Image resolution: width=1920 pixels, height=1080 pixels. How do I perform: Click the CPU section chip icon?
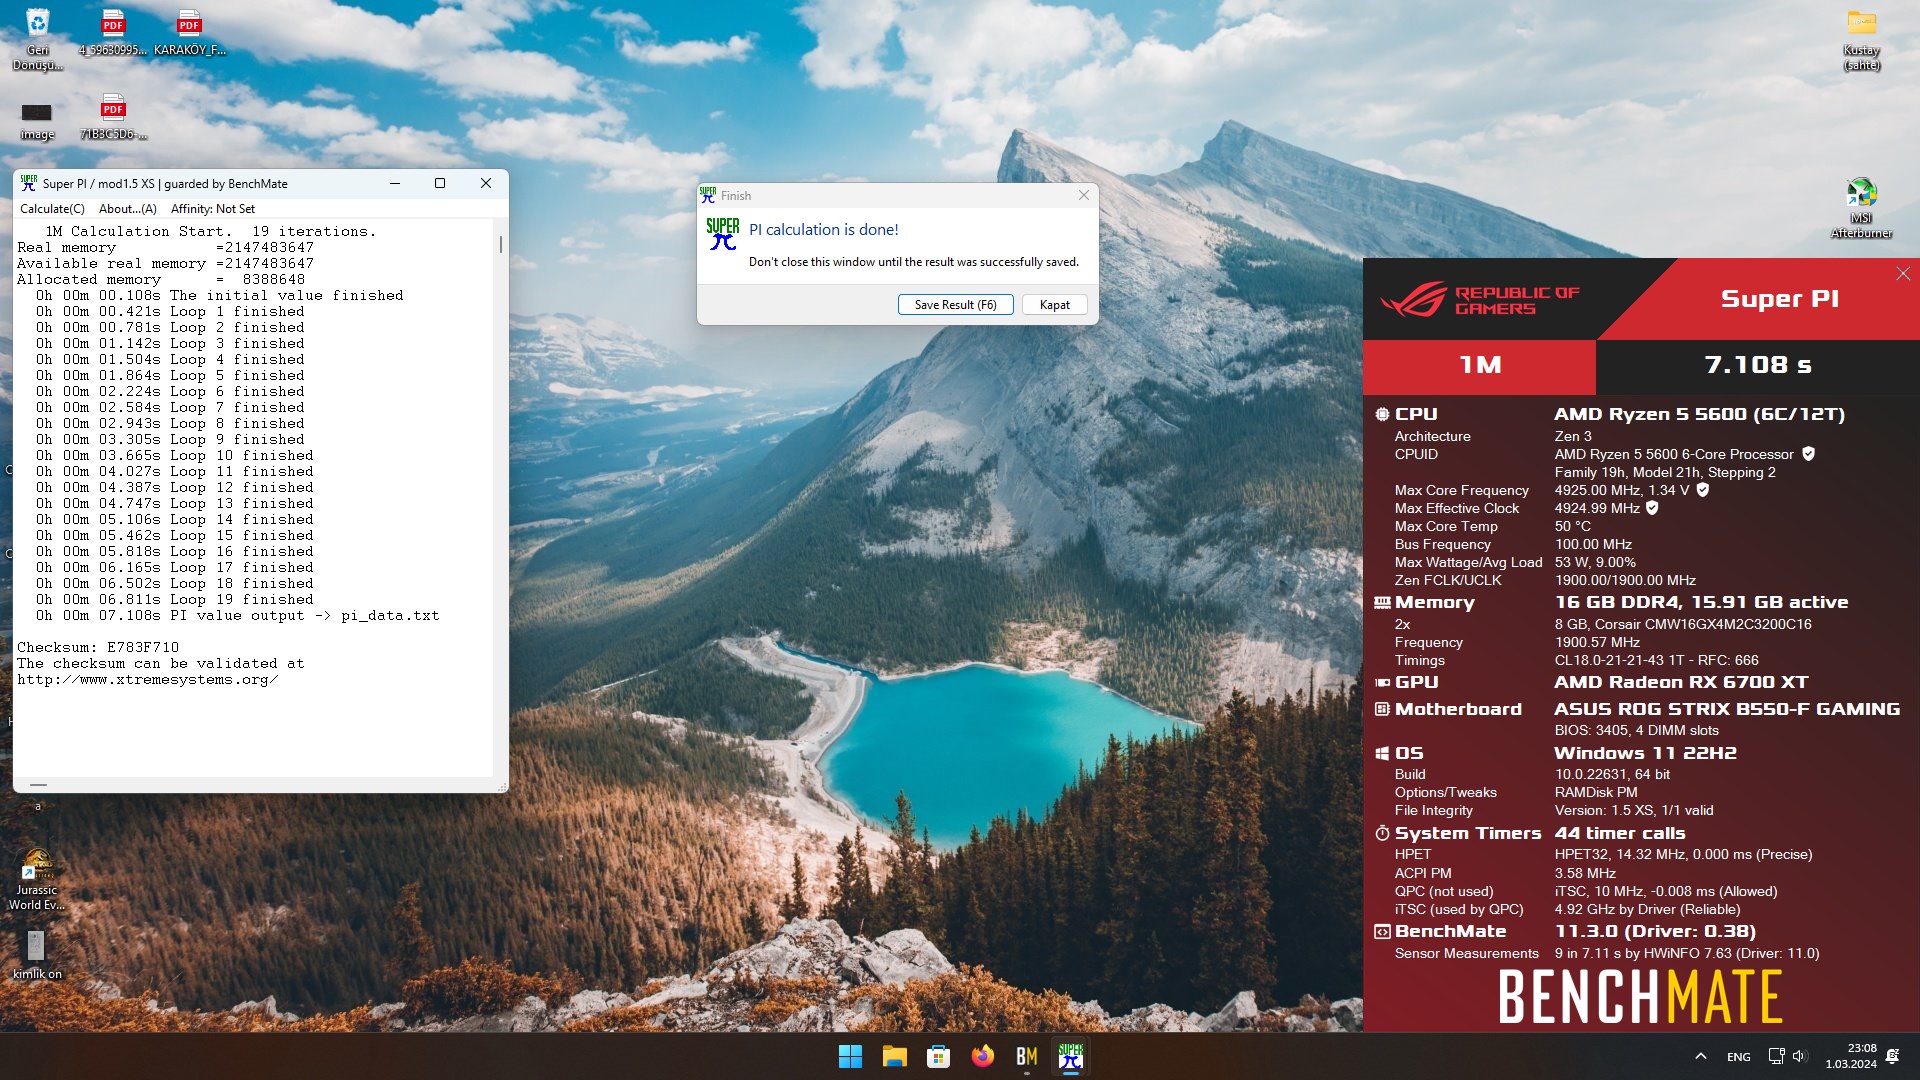tap(1382, 414)
